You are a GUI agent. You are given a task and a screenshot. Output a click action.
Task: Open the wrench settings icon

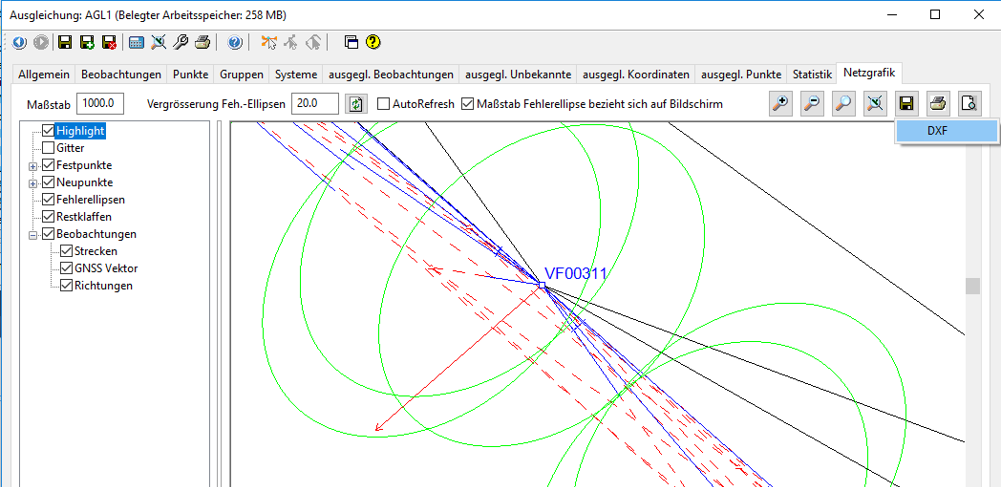tap(180, 43)
